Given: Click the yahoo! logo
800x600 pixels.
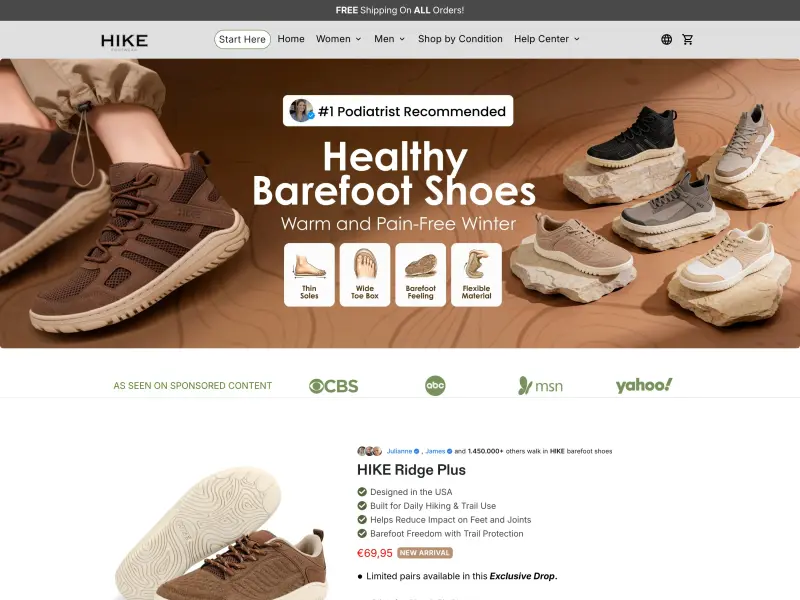Looking at the screenshot, I should click(644, 385).
